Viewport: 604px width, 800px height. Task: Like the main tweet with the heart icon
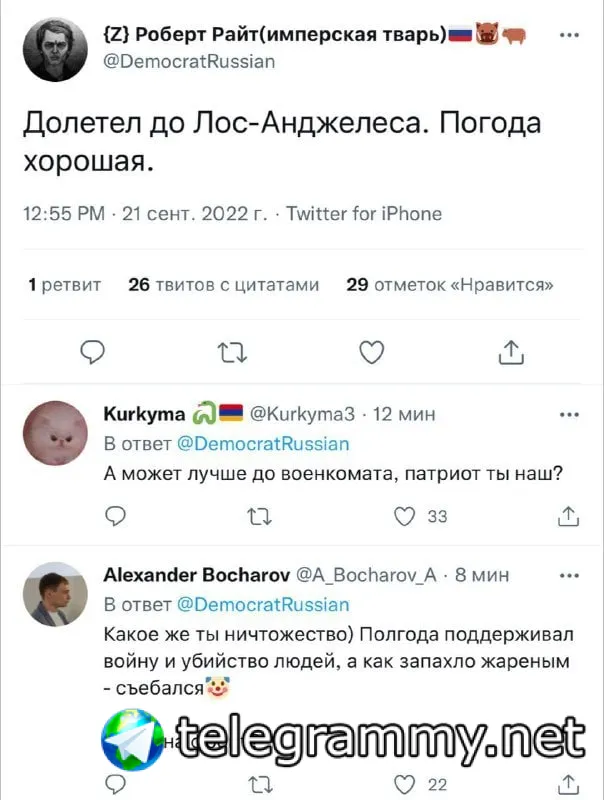371,352
